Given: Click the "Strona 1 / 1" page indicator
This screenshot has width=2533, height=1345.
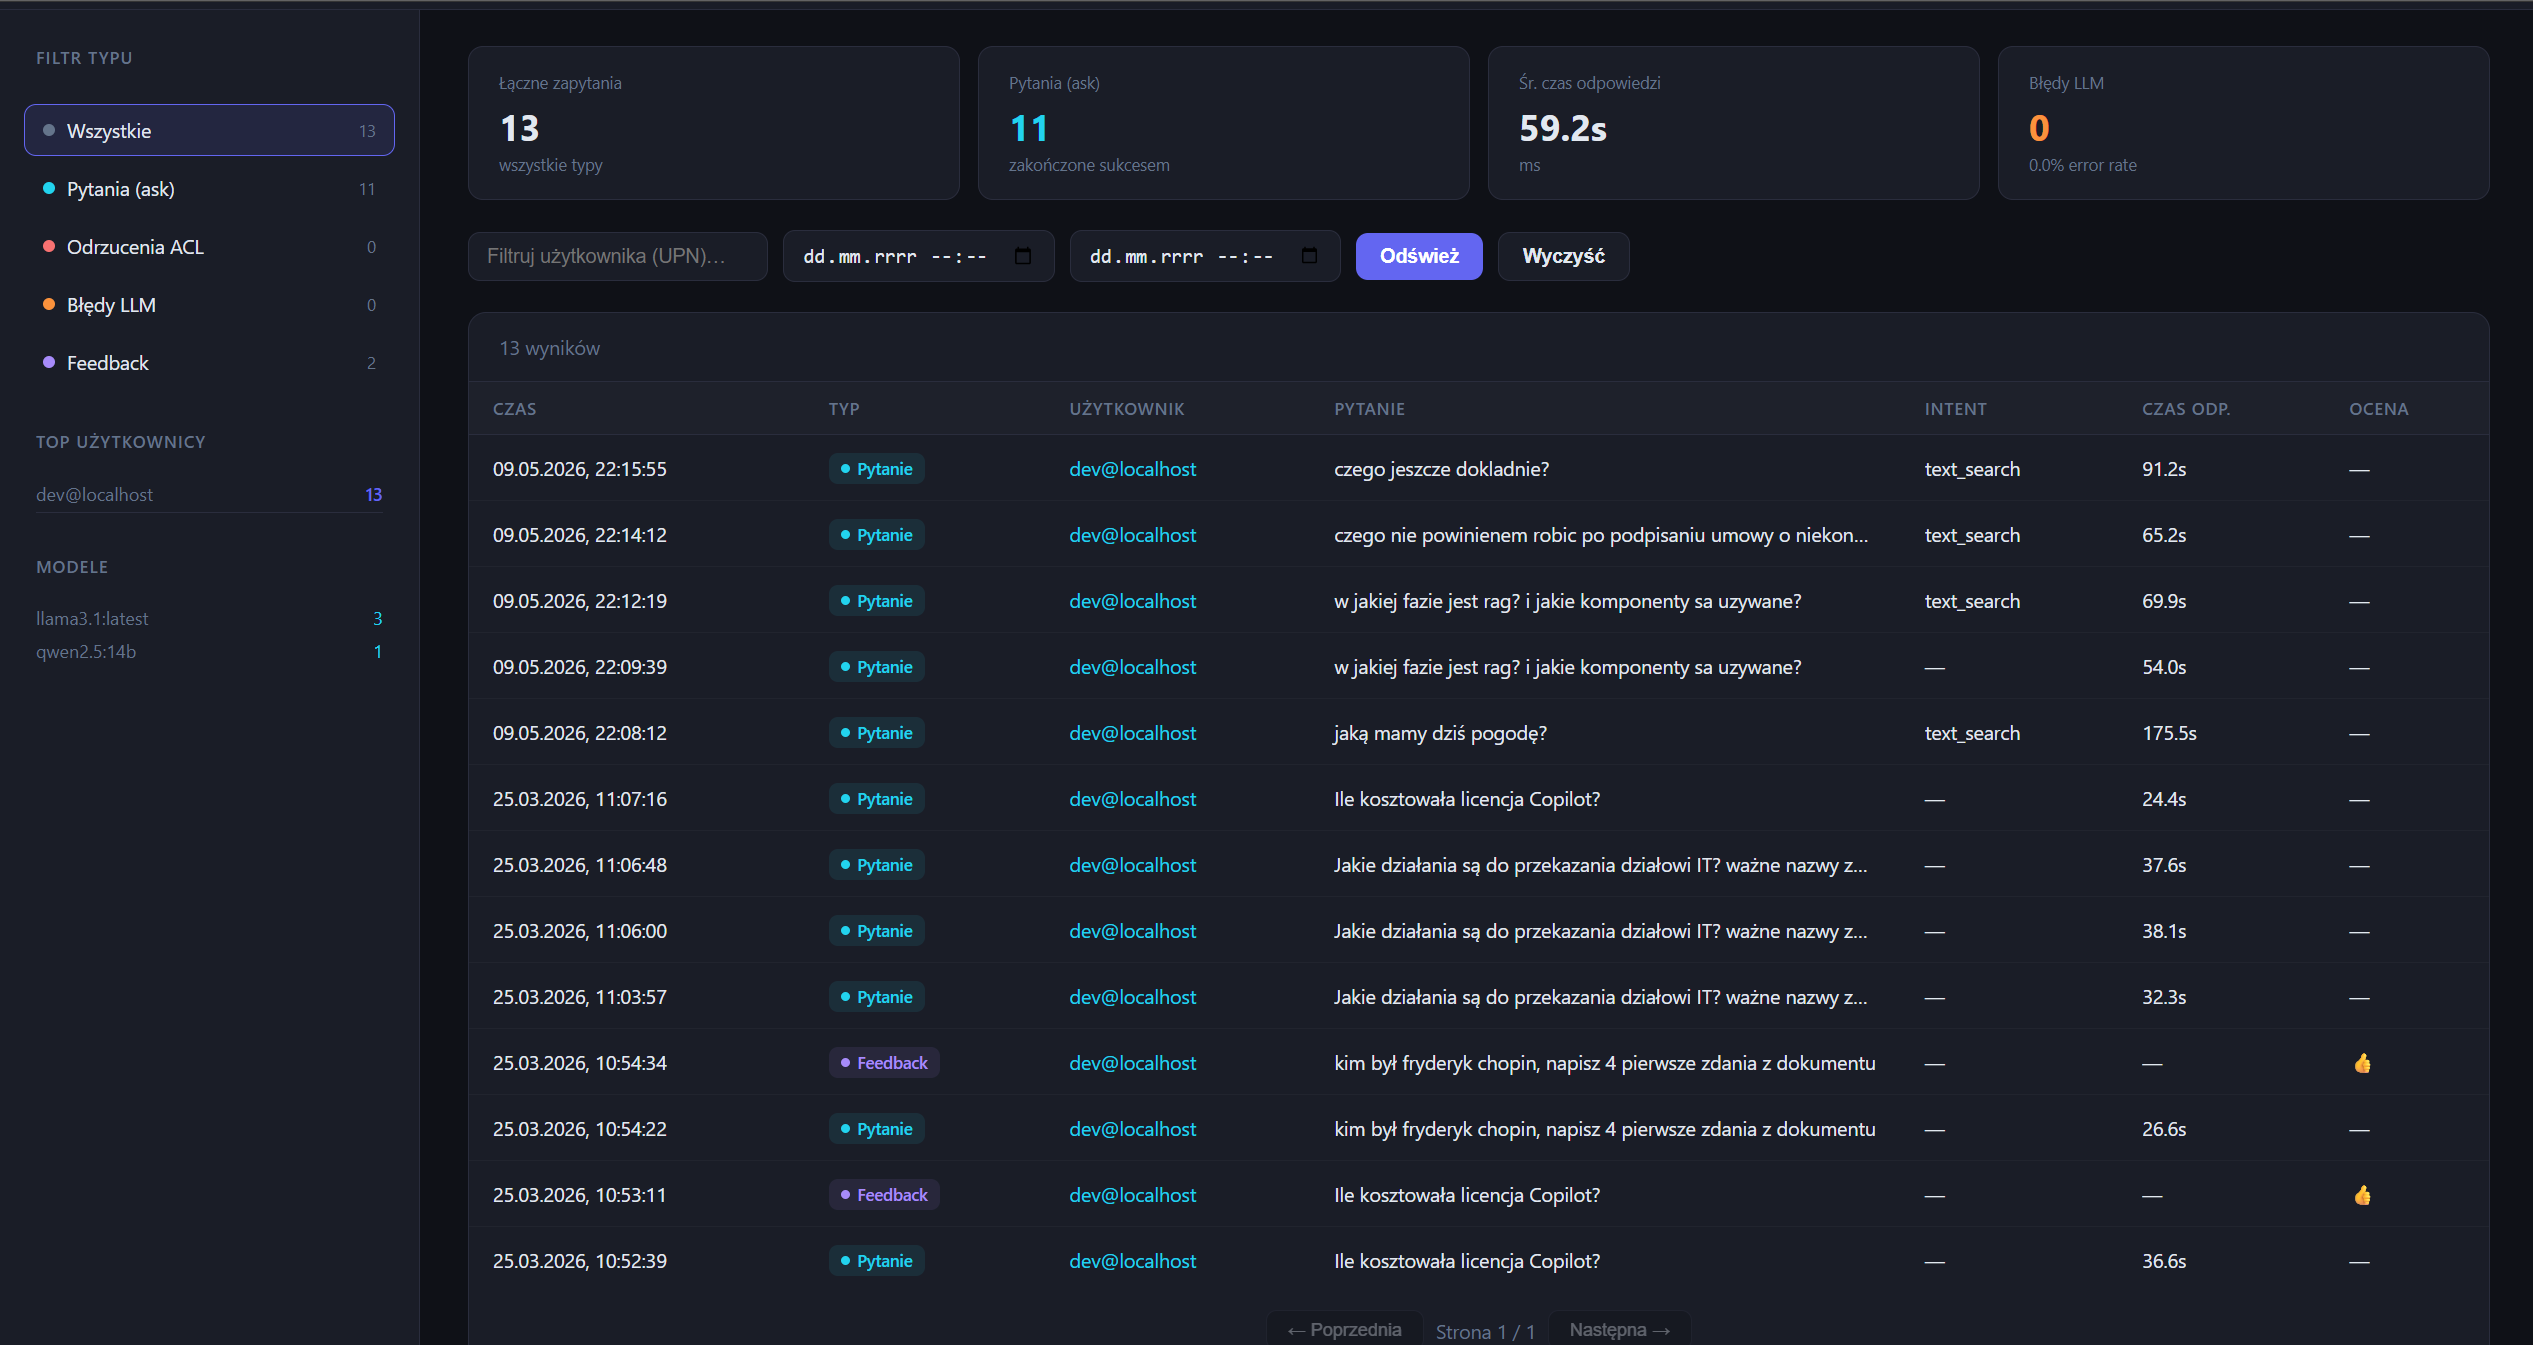Looking at the screenshot, I should point(1485,1331).
